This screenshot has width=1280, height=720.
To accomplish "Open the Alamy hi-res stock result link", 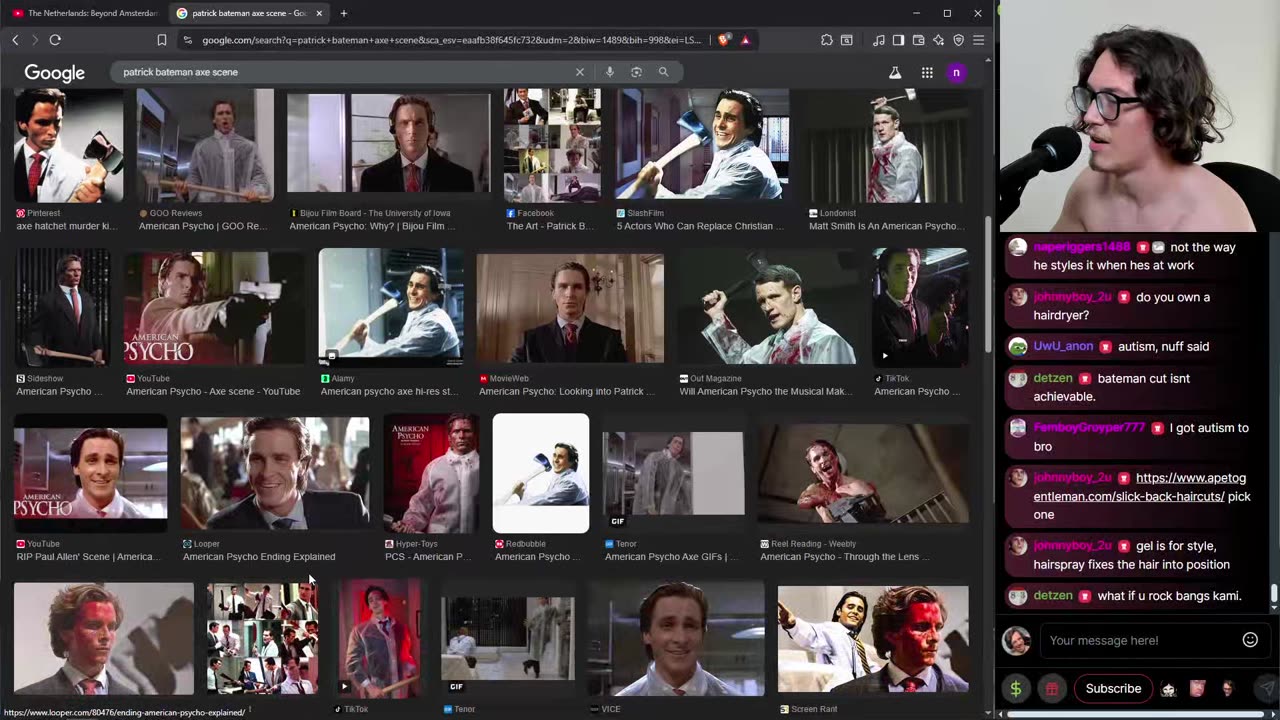I will (x=388, y=392).
